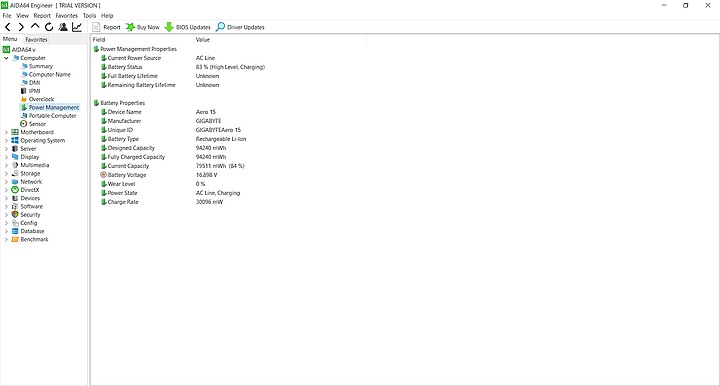The image size is (720, 386).
Task: Expand the Storage tree node
Action: (6, 173)
